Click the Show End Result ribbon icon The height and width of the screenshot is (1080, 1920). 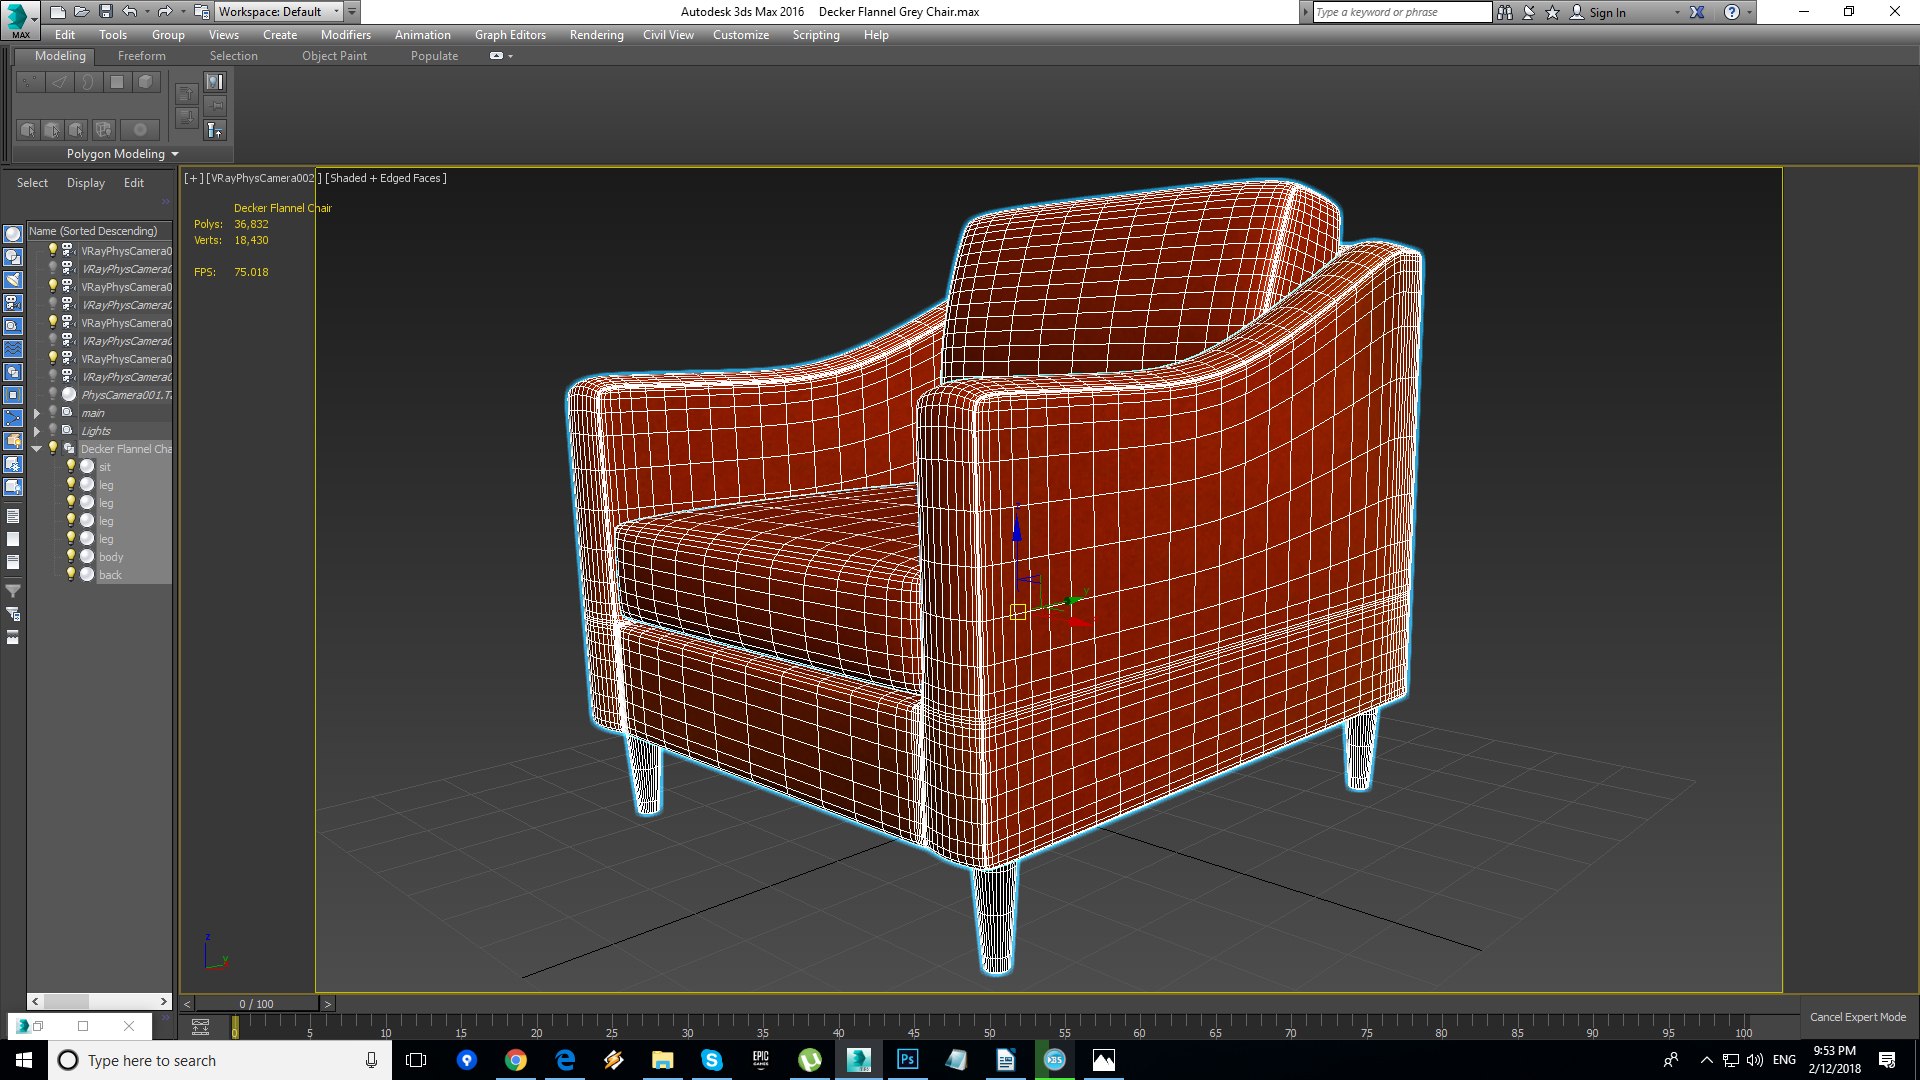click(x=215, y=130)
